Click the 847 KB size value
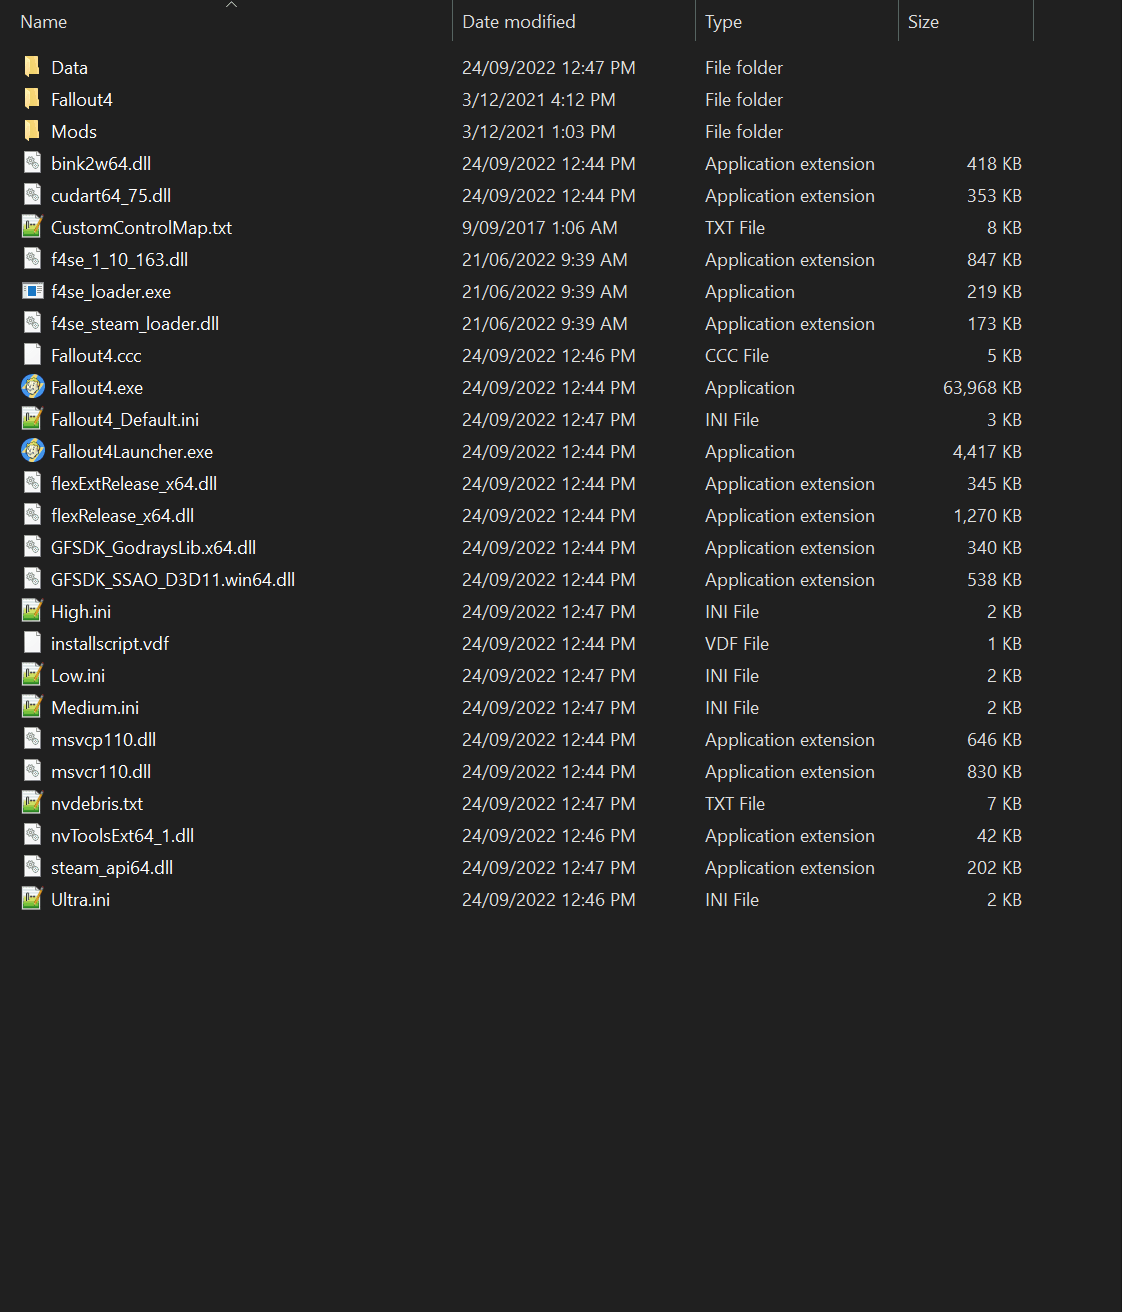Image resolution: width=1122 pixels, height=1312 pixels. (994, 260)
